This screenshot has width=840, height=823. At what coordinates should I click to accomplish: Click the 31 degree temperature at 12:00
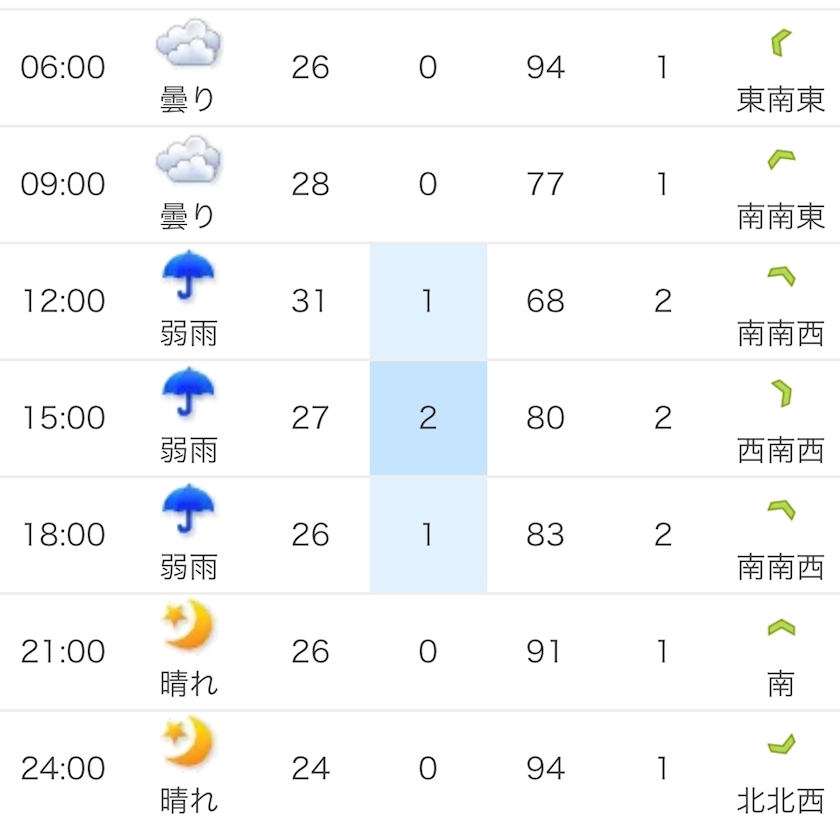309,301
